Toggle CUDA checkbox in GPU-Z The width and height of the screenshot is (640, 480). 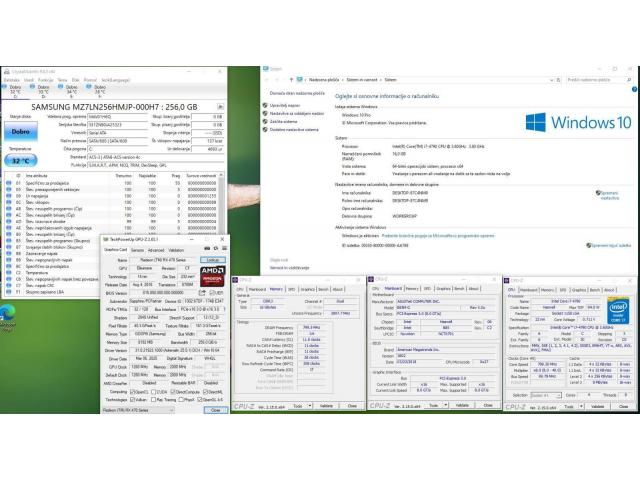point(153,392)
